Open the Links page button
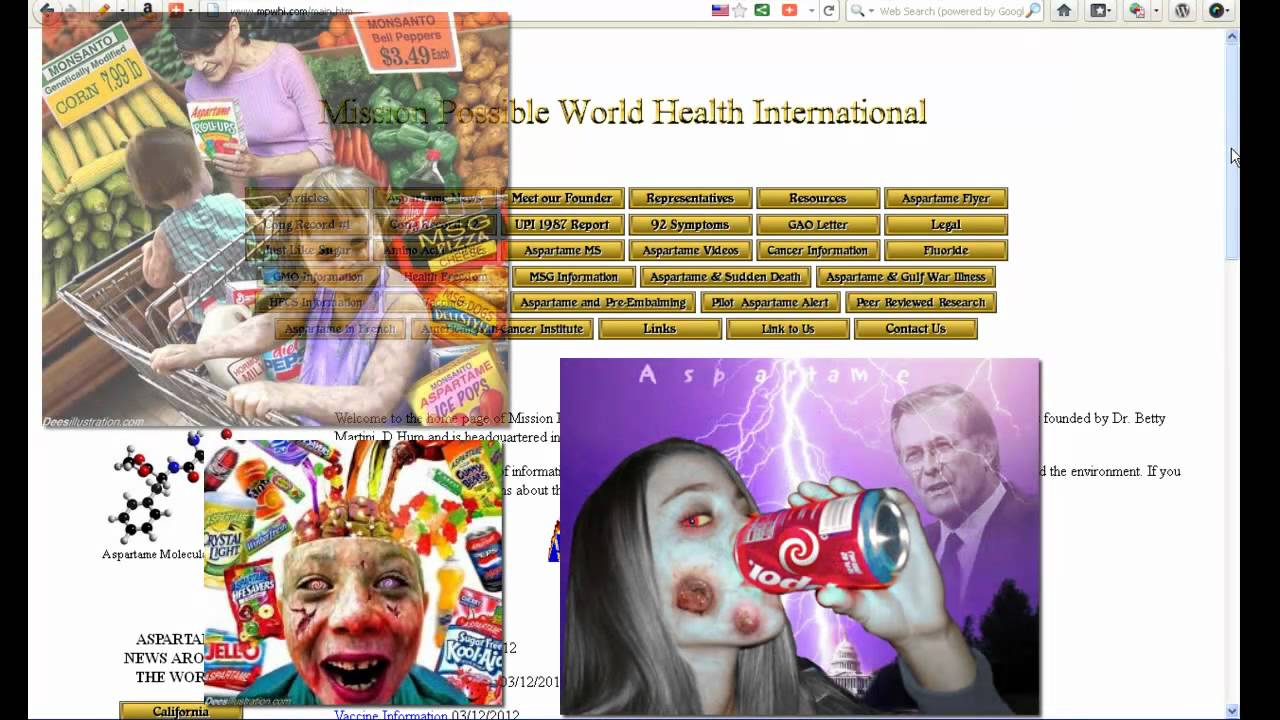The width and height of the screenshot is (1280, 720). click(x=660, y=328)
